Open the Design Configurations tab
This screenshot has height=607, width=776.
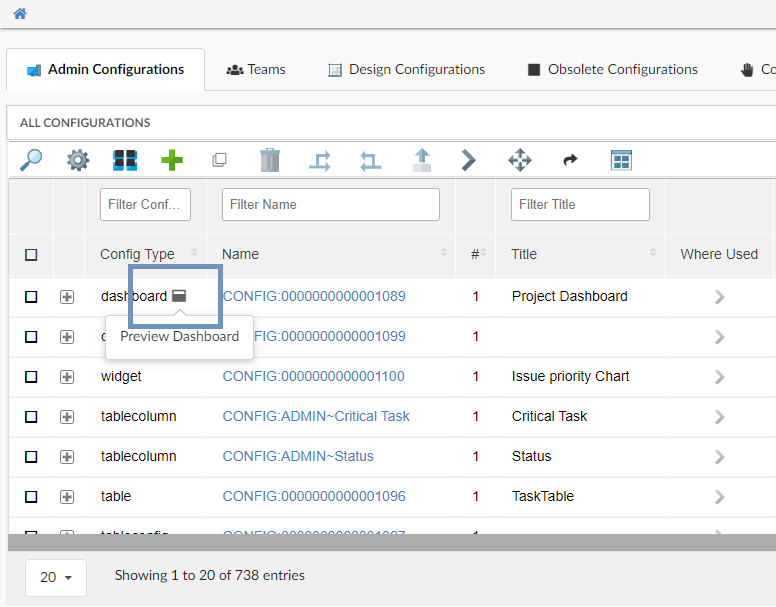coord(406,70)
